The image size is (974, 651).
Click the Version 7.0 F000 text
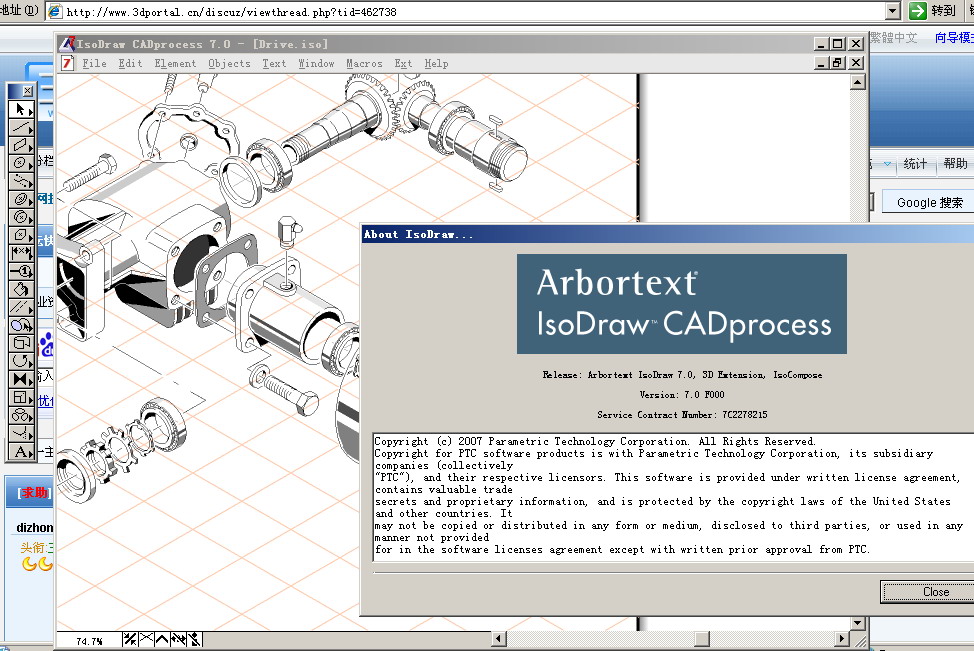click(x=681, y=394)
